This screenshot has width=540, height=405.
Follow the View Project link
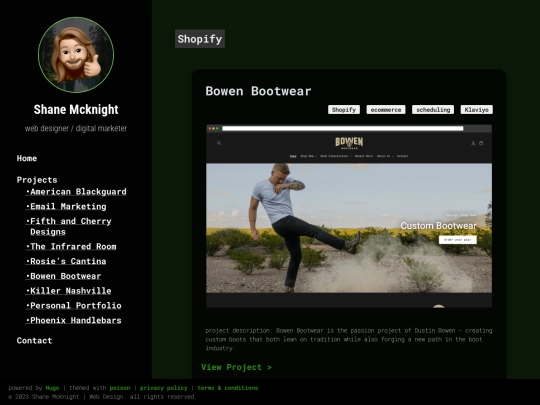coord(237,367)
